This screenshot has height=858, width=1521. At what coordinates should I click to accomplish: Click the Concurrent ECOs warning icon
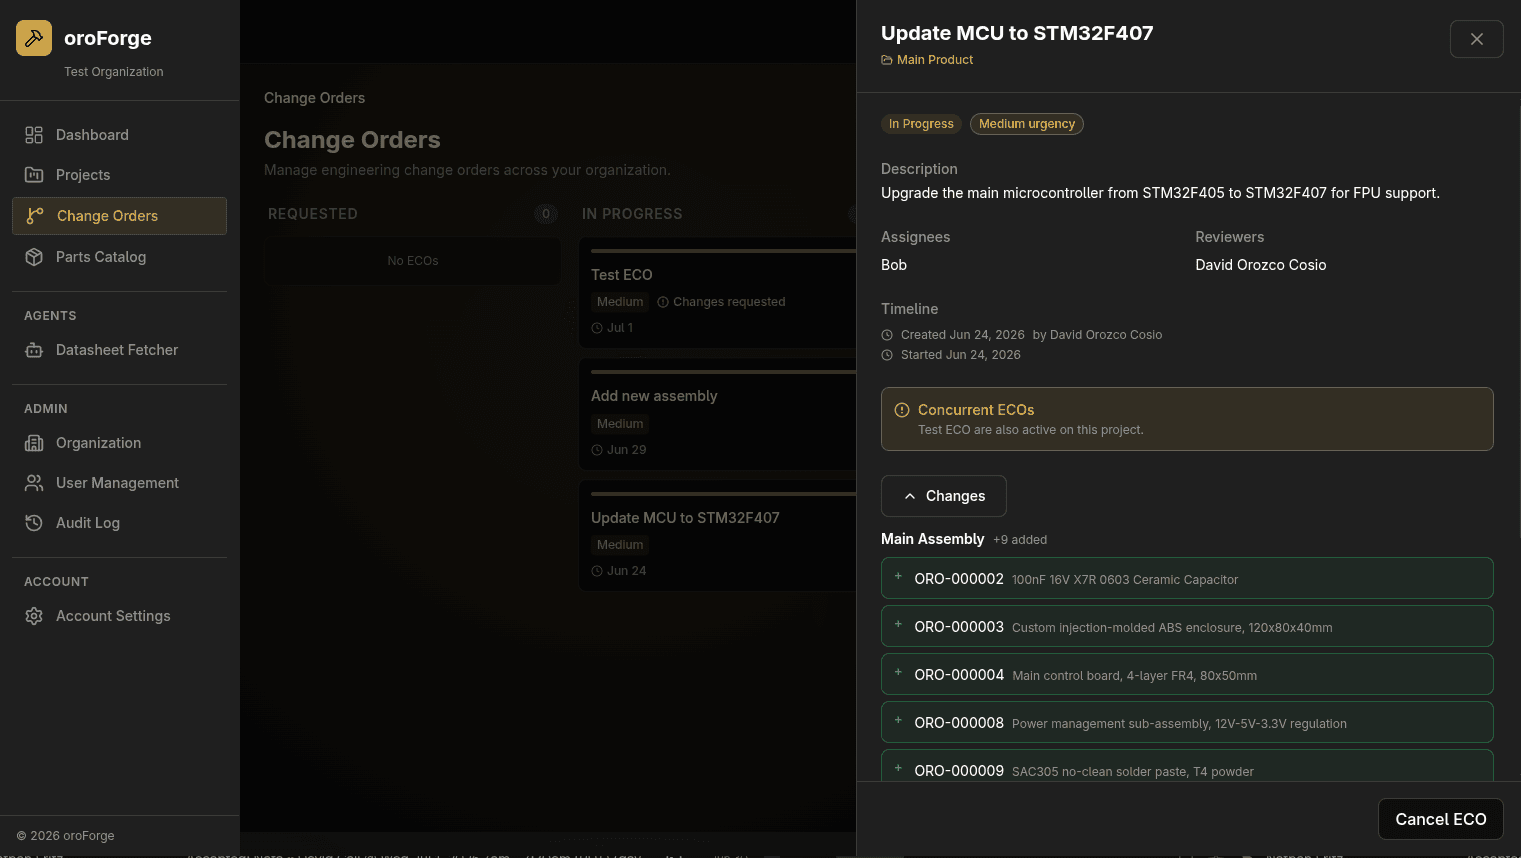(902, 410)
